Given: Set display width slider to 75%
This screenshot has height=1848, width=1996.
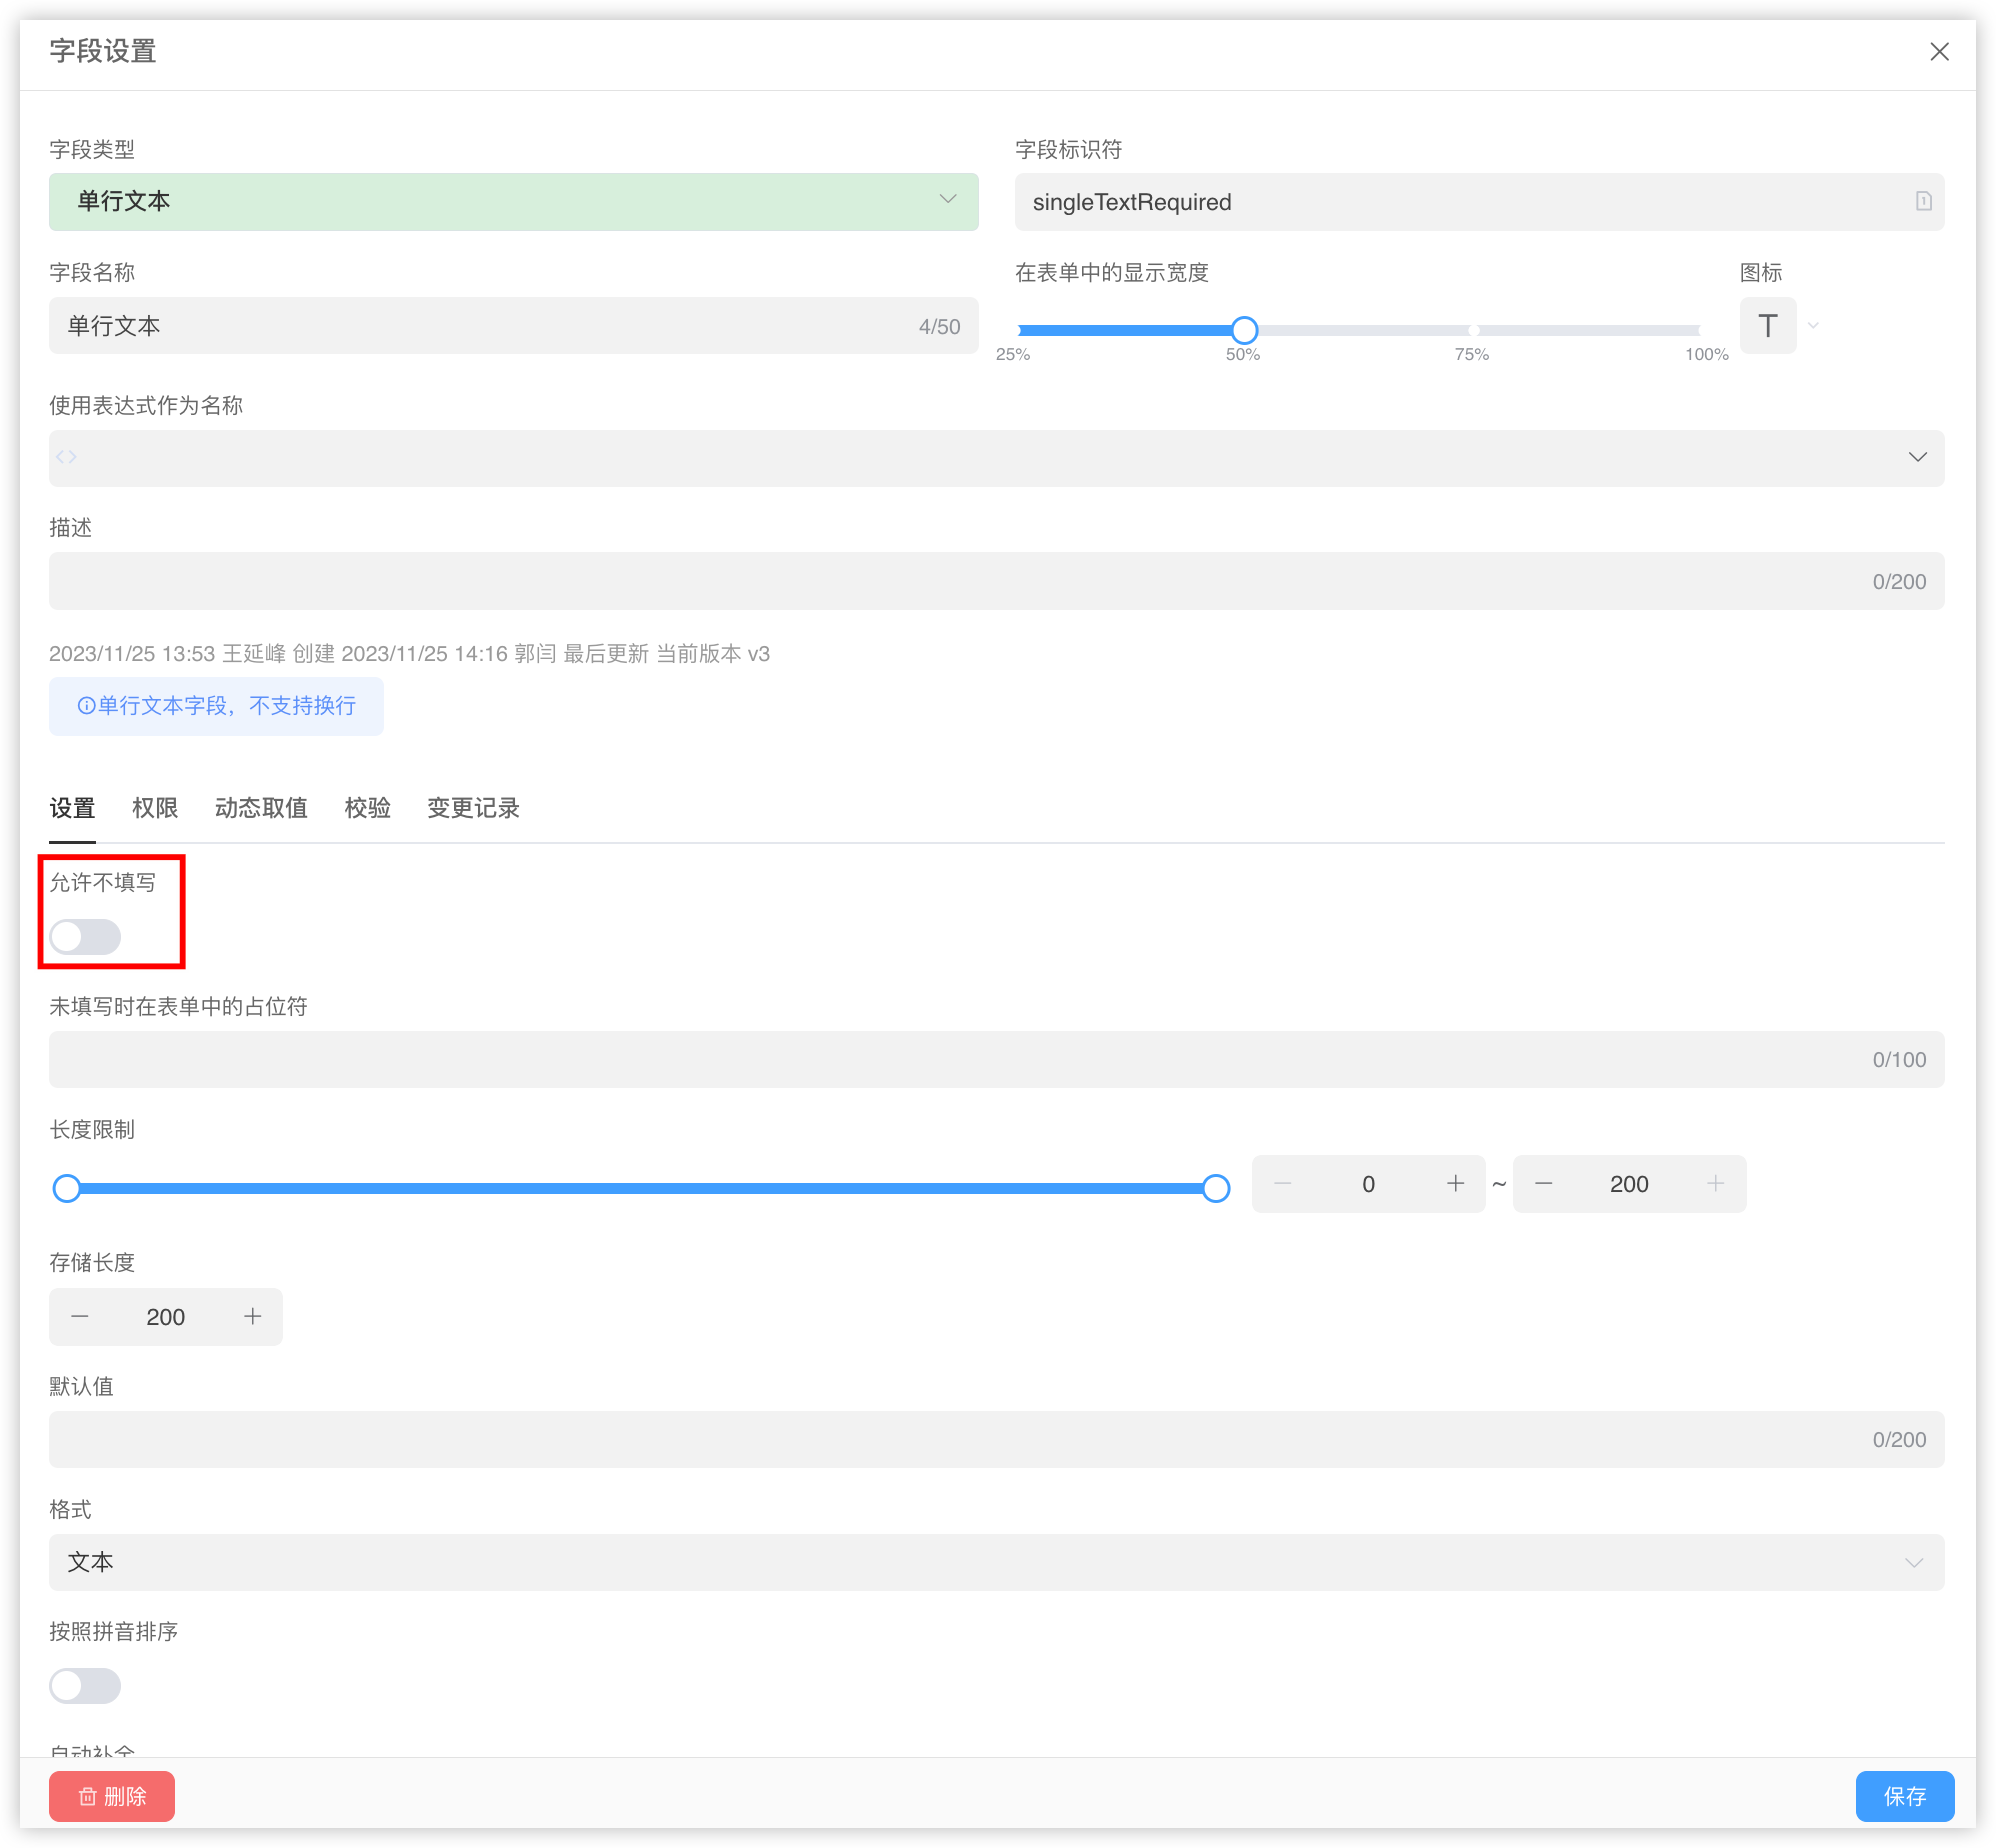Looking at the screenshot, I should (x=1473, y=330).
